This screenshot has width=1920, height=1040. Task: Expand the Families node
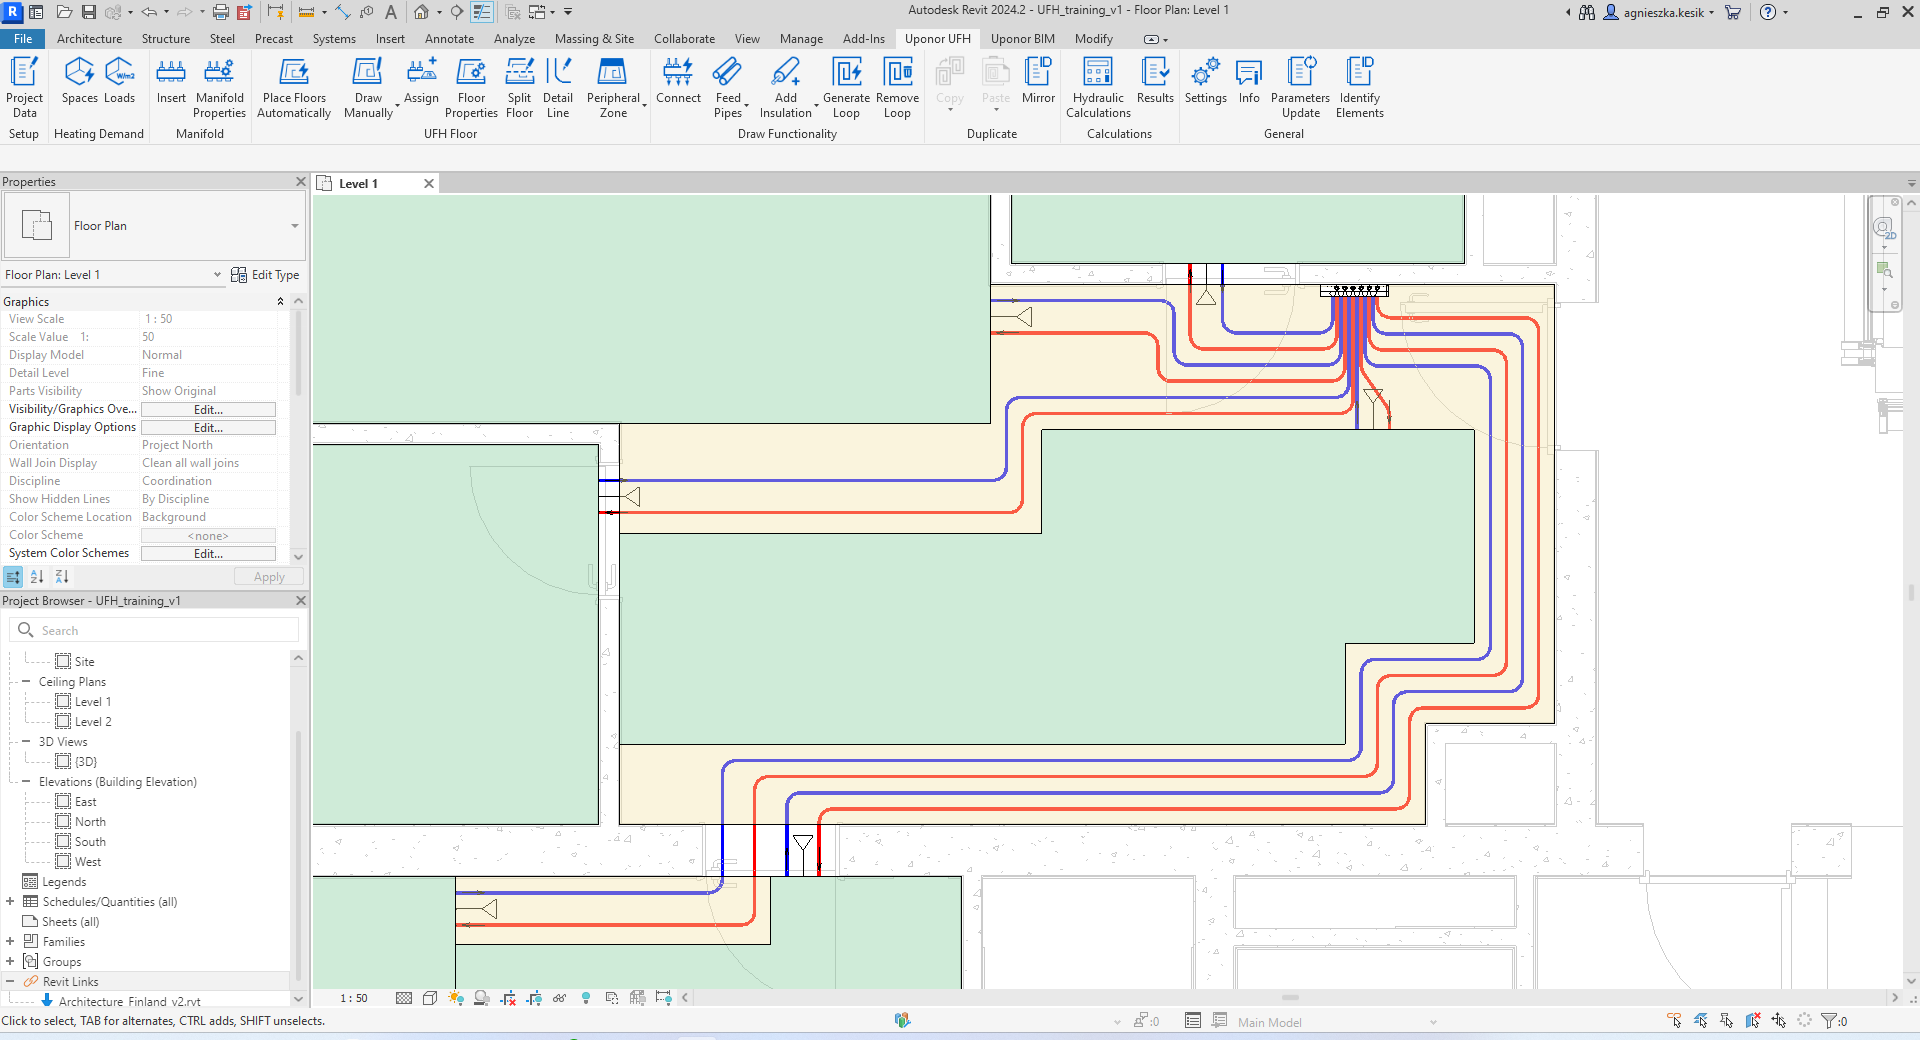10,942
